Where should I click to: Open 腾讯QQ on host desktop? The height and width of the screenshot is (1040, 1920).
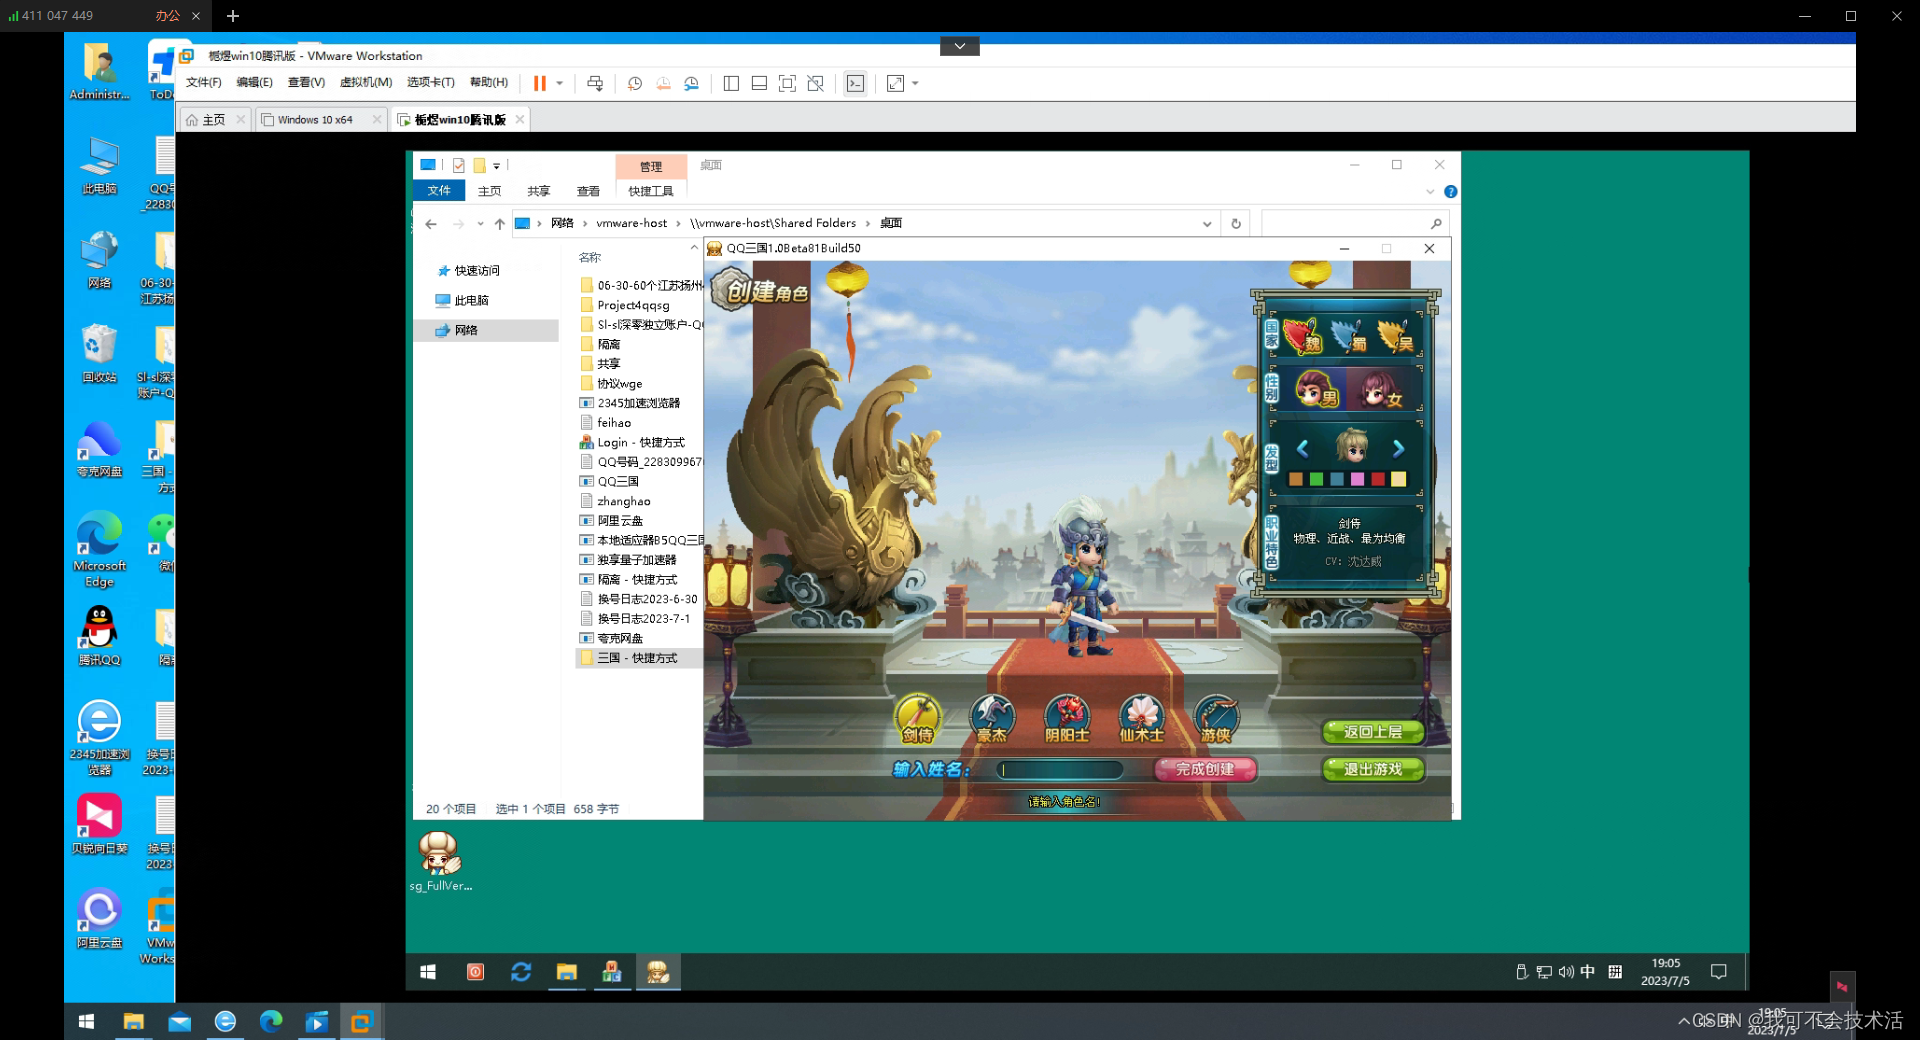(99, 636)
